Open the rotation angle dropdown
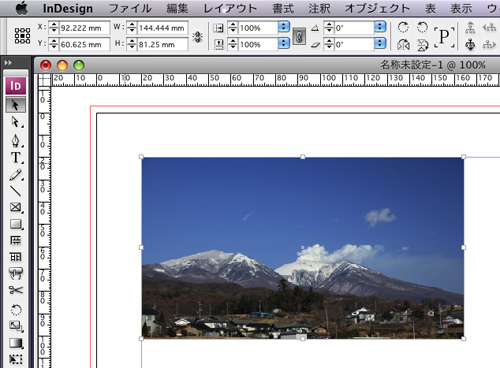The image size is (500, 368). 380,27
